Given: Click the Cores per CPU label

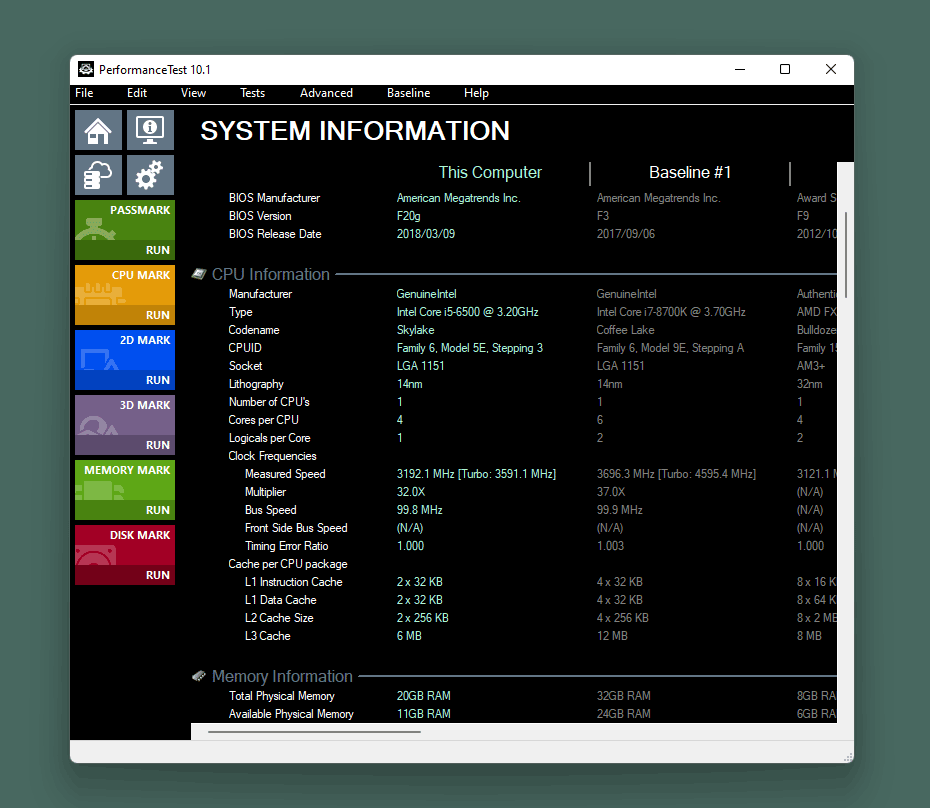Looking at the screenshot, I should tap(263, 420).
